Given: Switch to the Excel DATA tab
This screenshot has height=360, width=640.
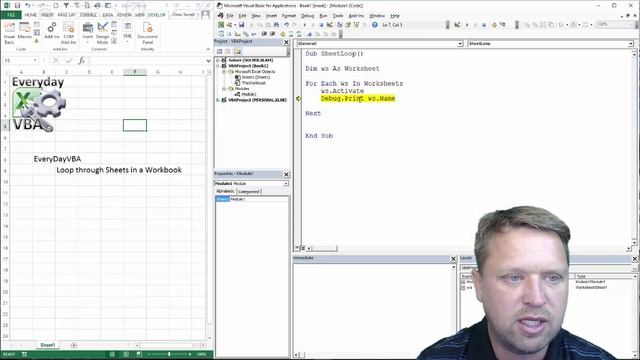Looking at the screenshot, I should [108, 15].
